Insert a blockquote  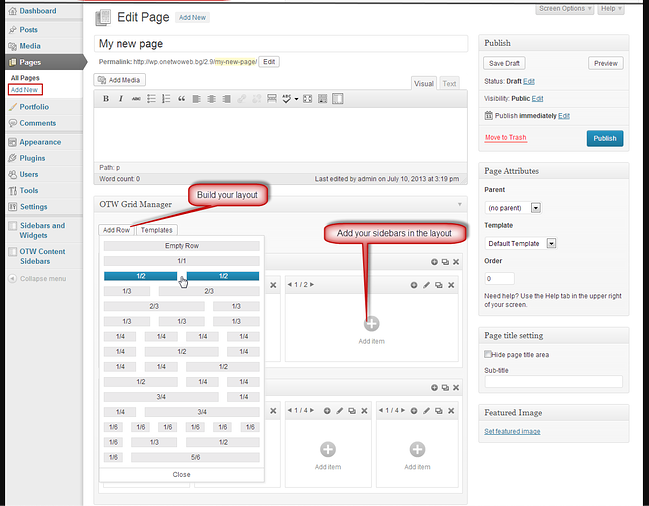click(181, 99)
